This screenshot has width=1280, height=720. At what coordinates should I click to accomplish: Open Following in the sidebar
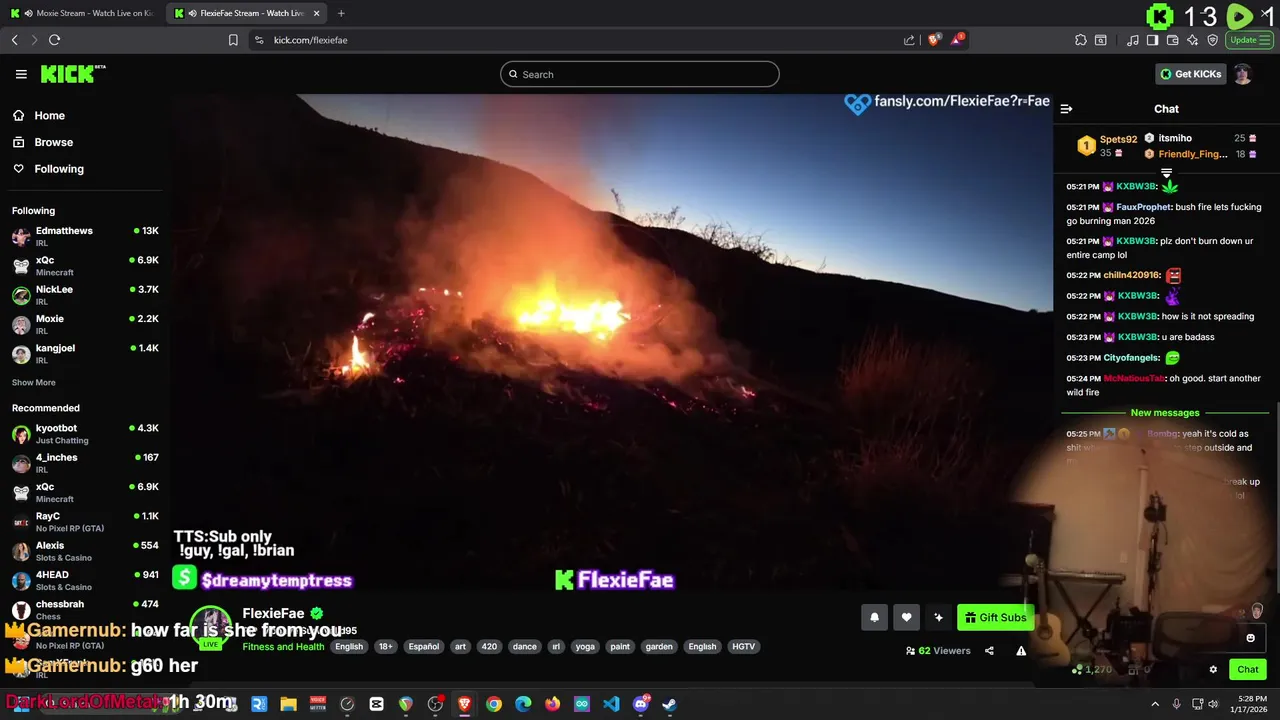point(59,169)
